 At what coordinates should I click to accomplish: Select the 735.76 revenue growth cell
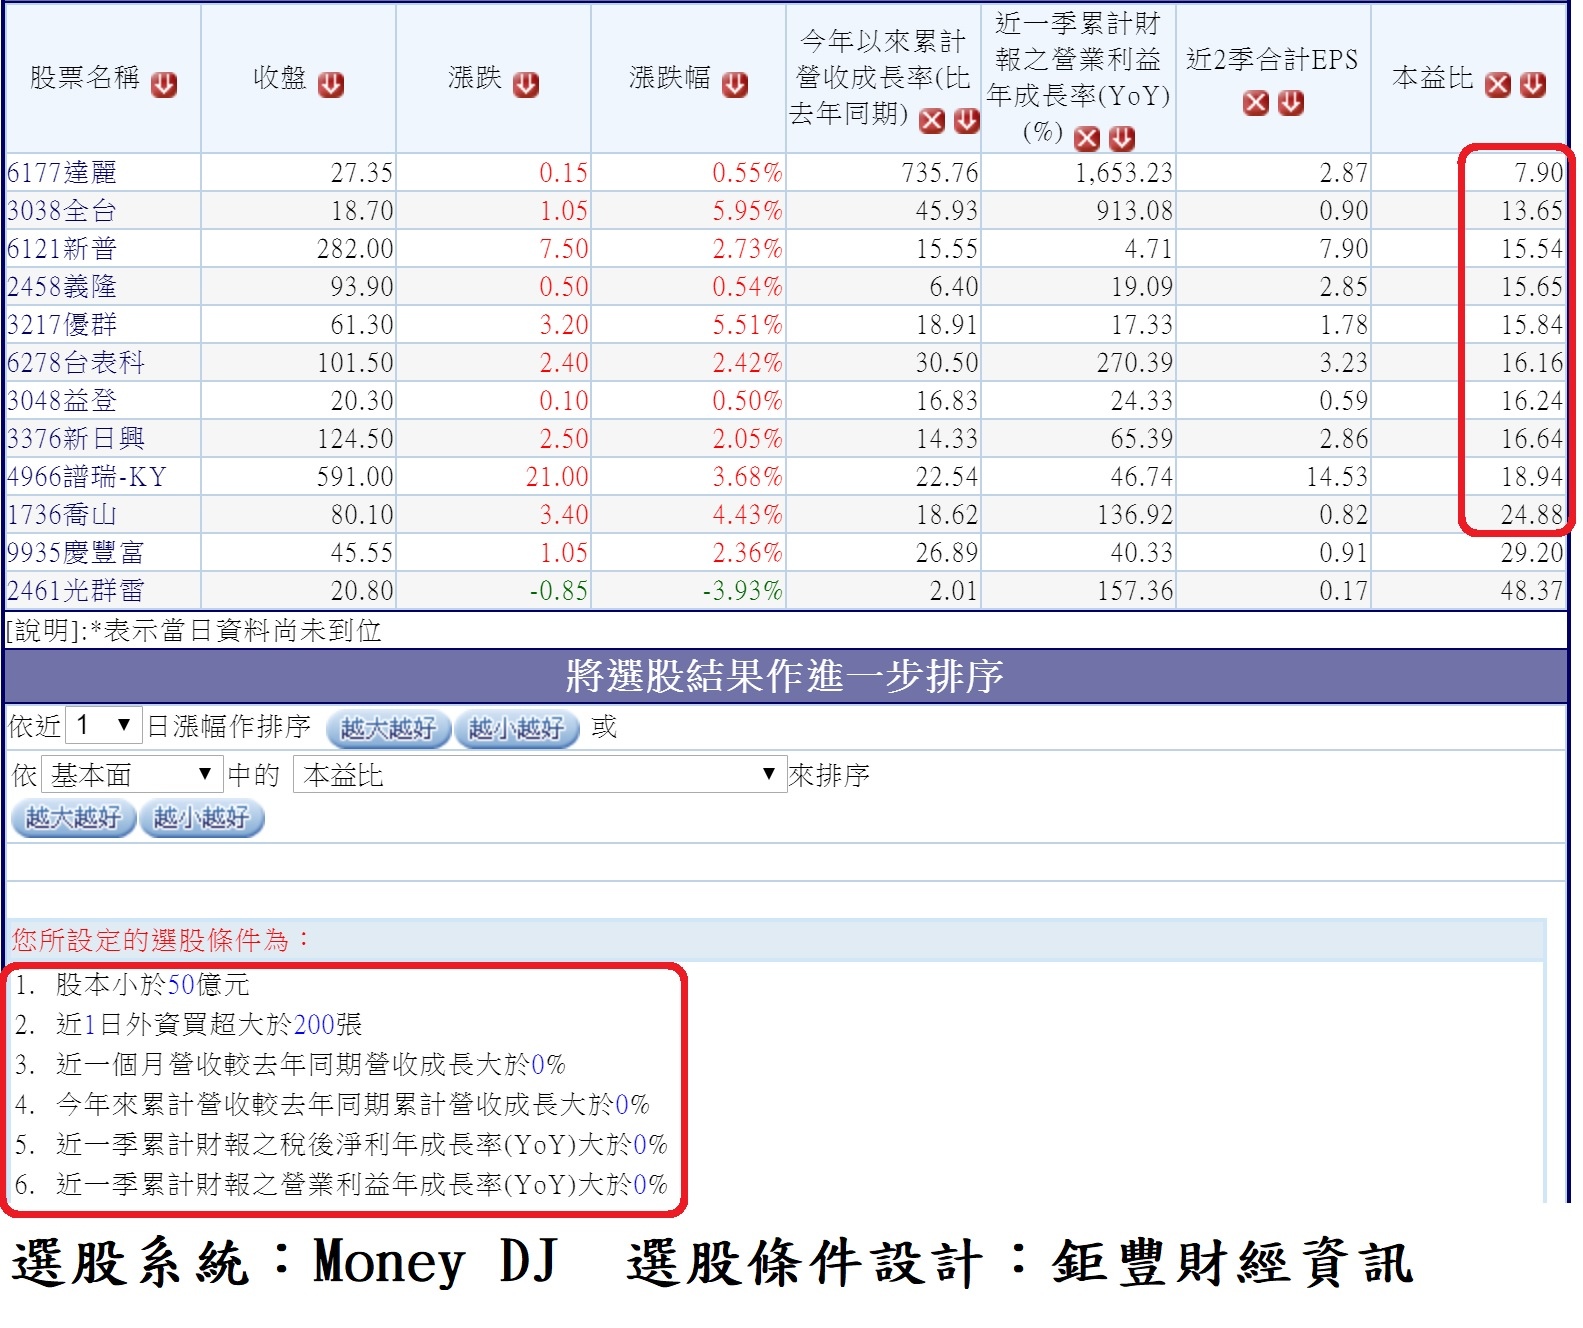point(883,173)
